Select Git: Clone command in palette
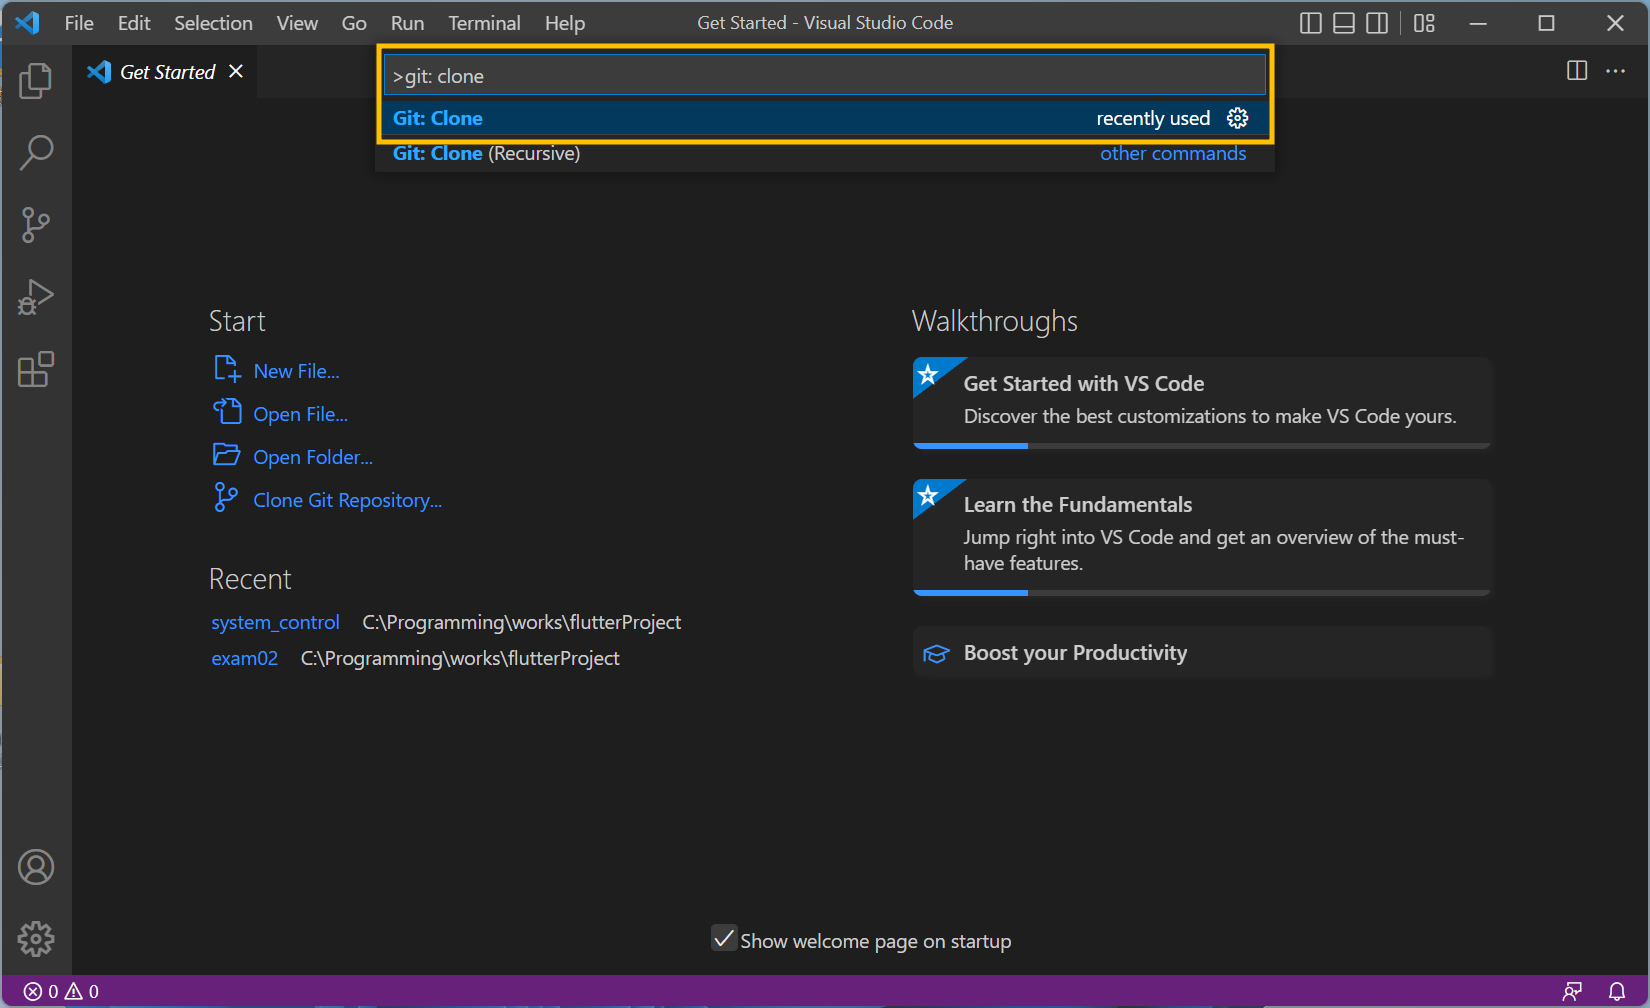This screenshot has width=1650, height=1008. 825,118
